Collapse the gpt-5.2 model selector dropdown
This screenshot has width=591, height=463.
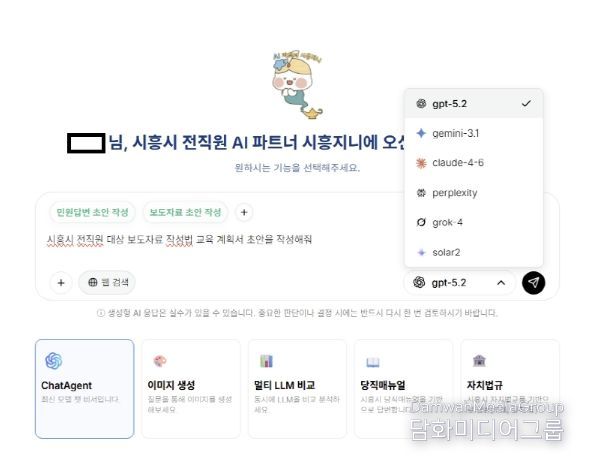coord(459,282)
